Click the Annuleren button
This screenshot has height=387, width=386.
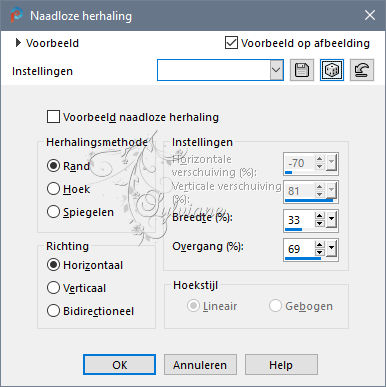click(x=200, y=365)
